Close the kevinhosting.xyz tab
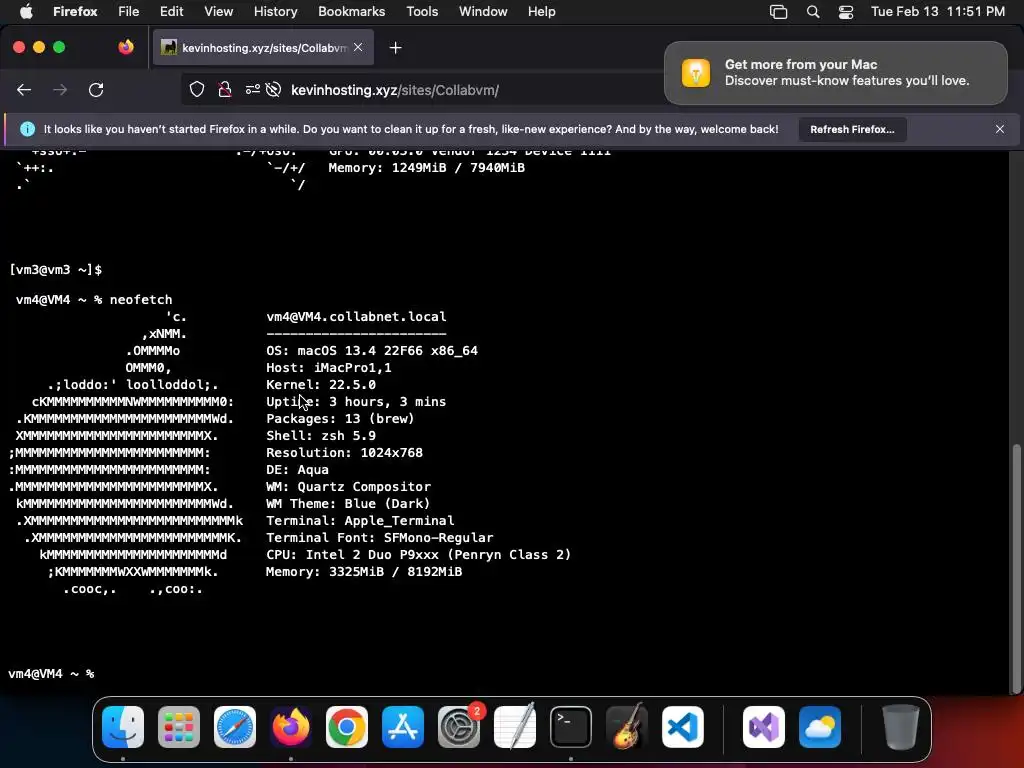The width and height of the screenshot is (1024, 768). pos(358,47)
